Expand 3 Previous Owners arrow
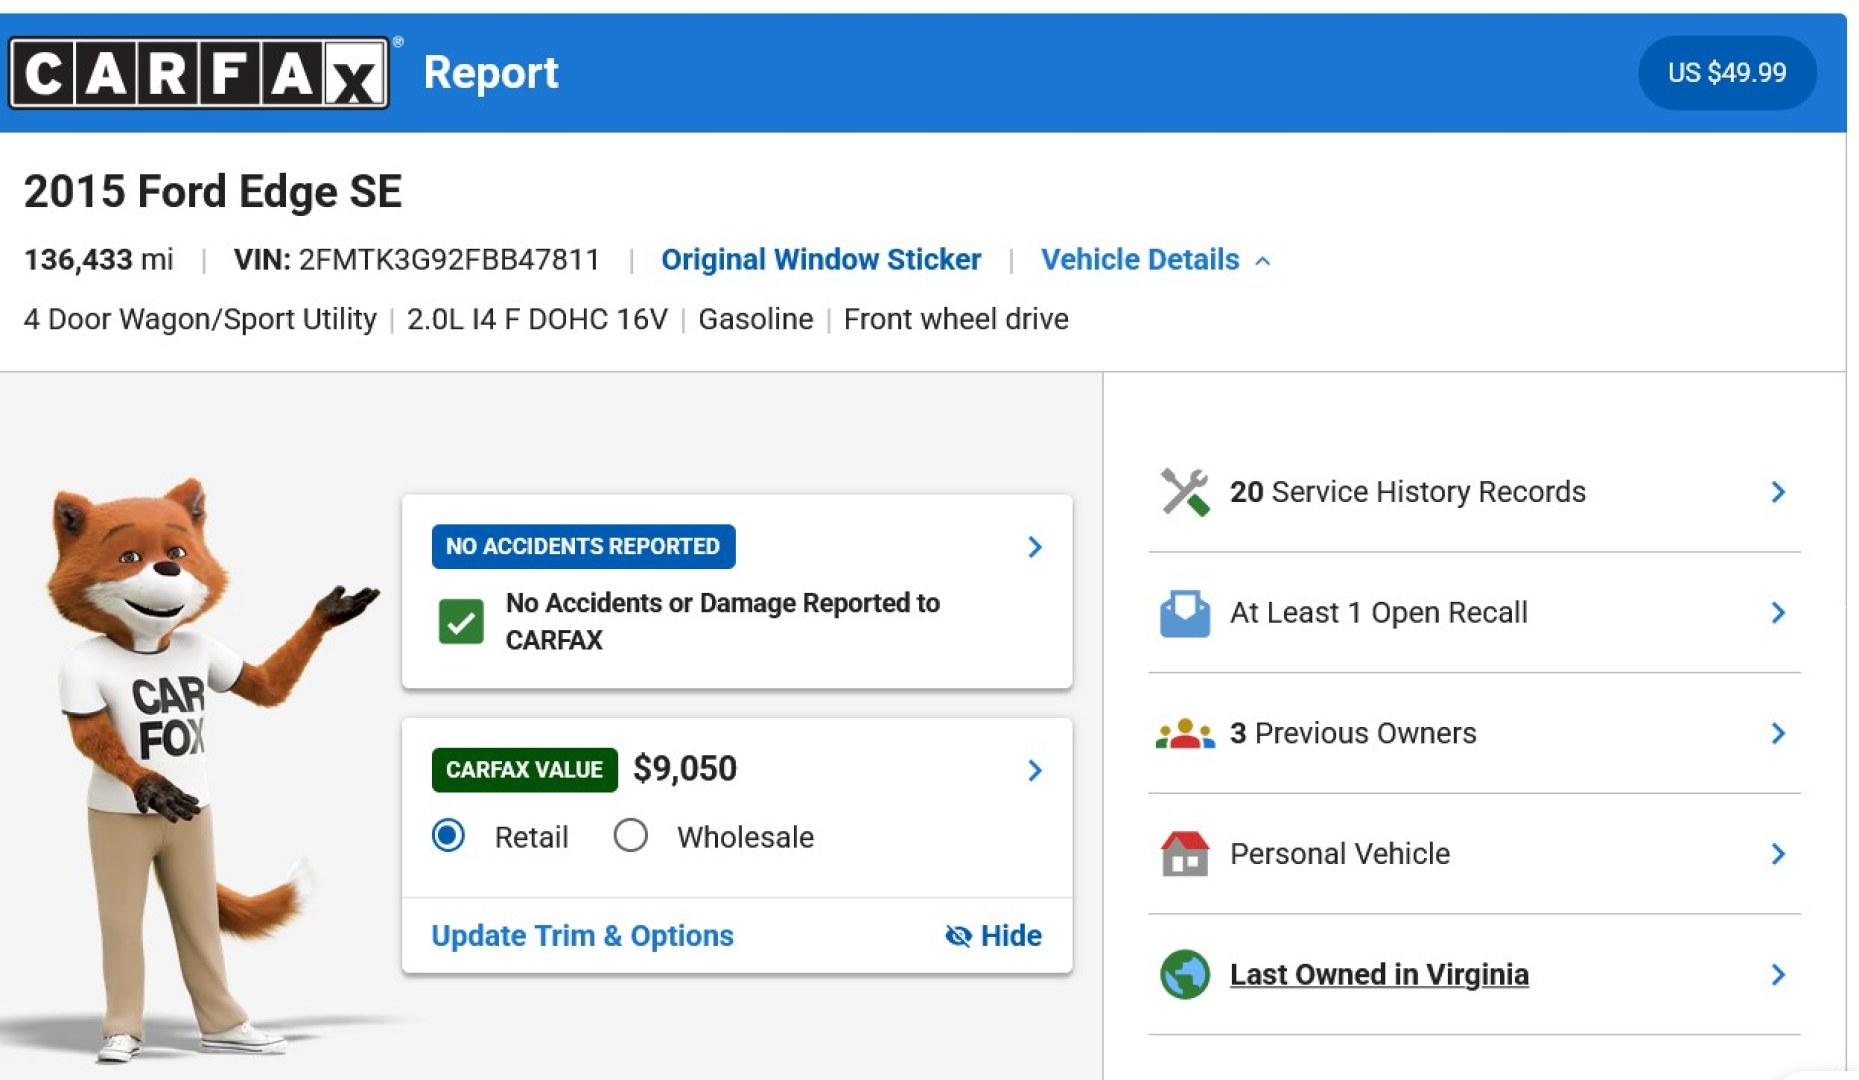Image resolution: width=1859 pixels, height=1080 pixels. [x=1778, y=734]
